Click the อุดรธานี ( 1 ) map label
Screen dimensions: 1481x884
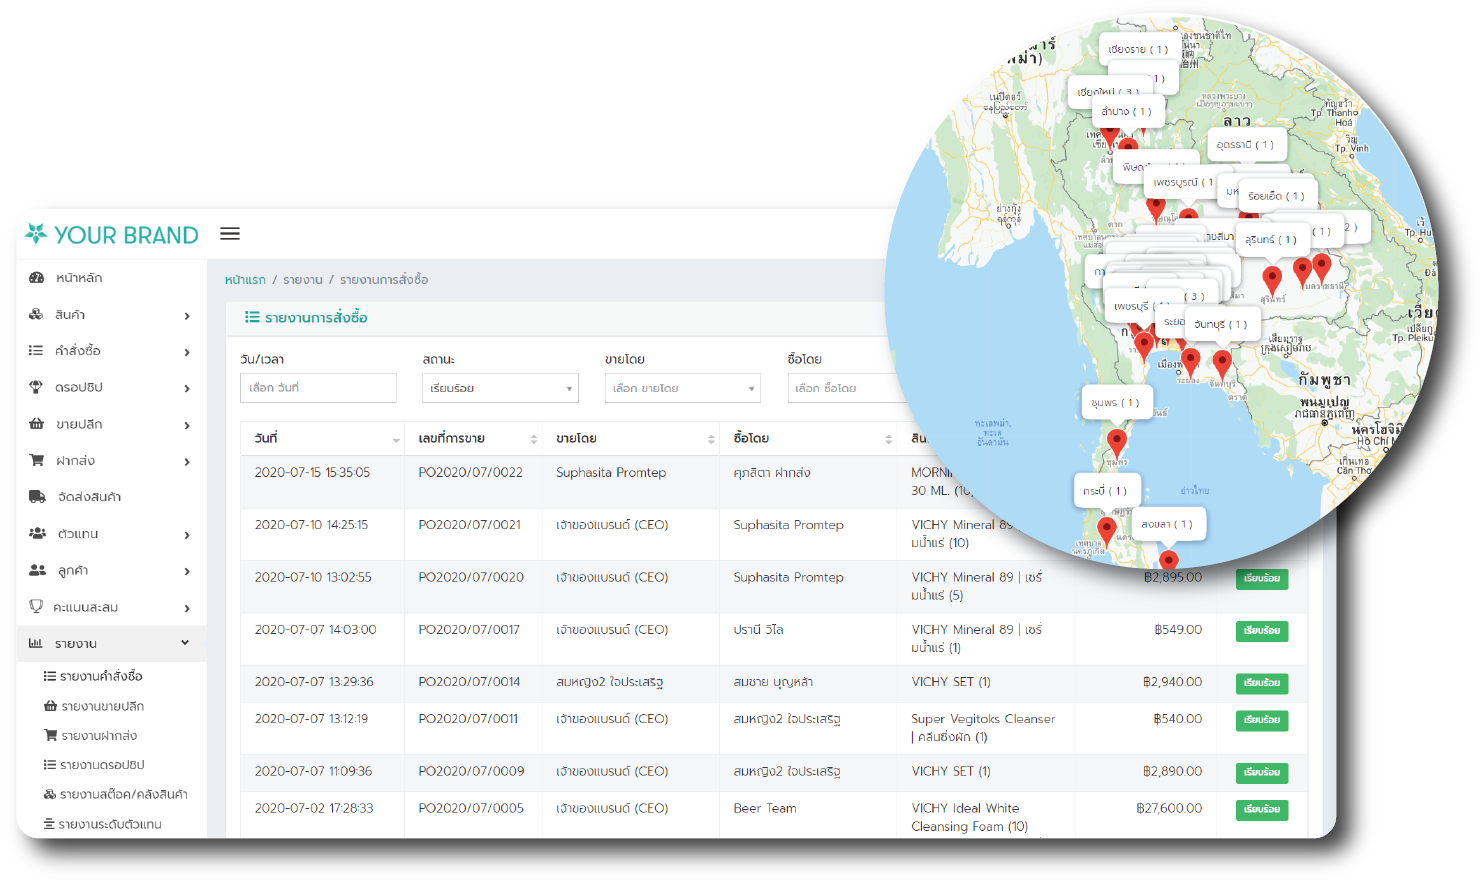(1245, 145)
